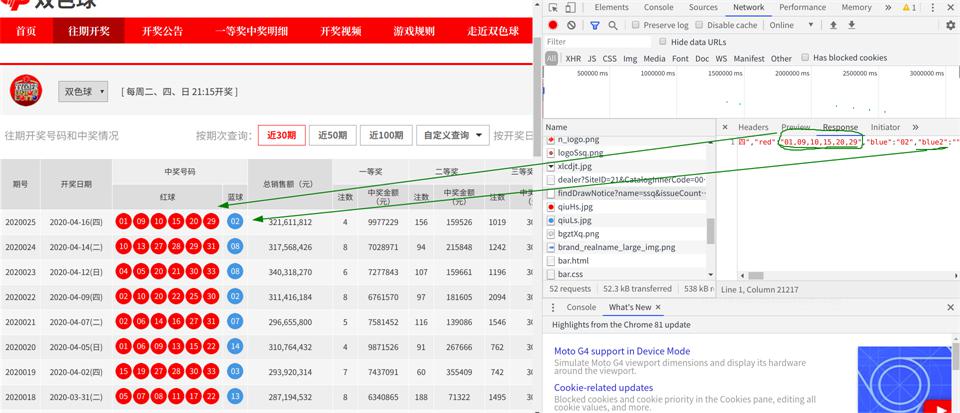Click the double color ball lottery logo
960x413 pixels.
26,90
